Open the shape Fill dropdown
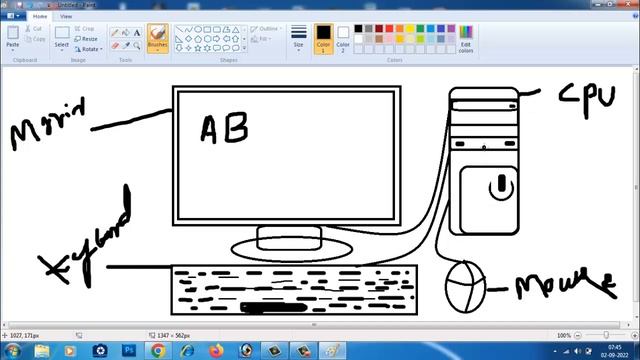640x360 pixels. (x=261, y=39)
